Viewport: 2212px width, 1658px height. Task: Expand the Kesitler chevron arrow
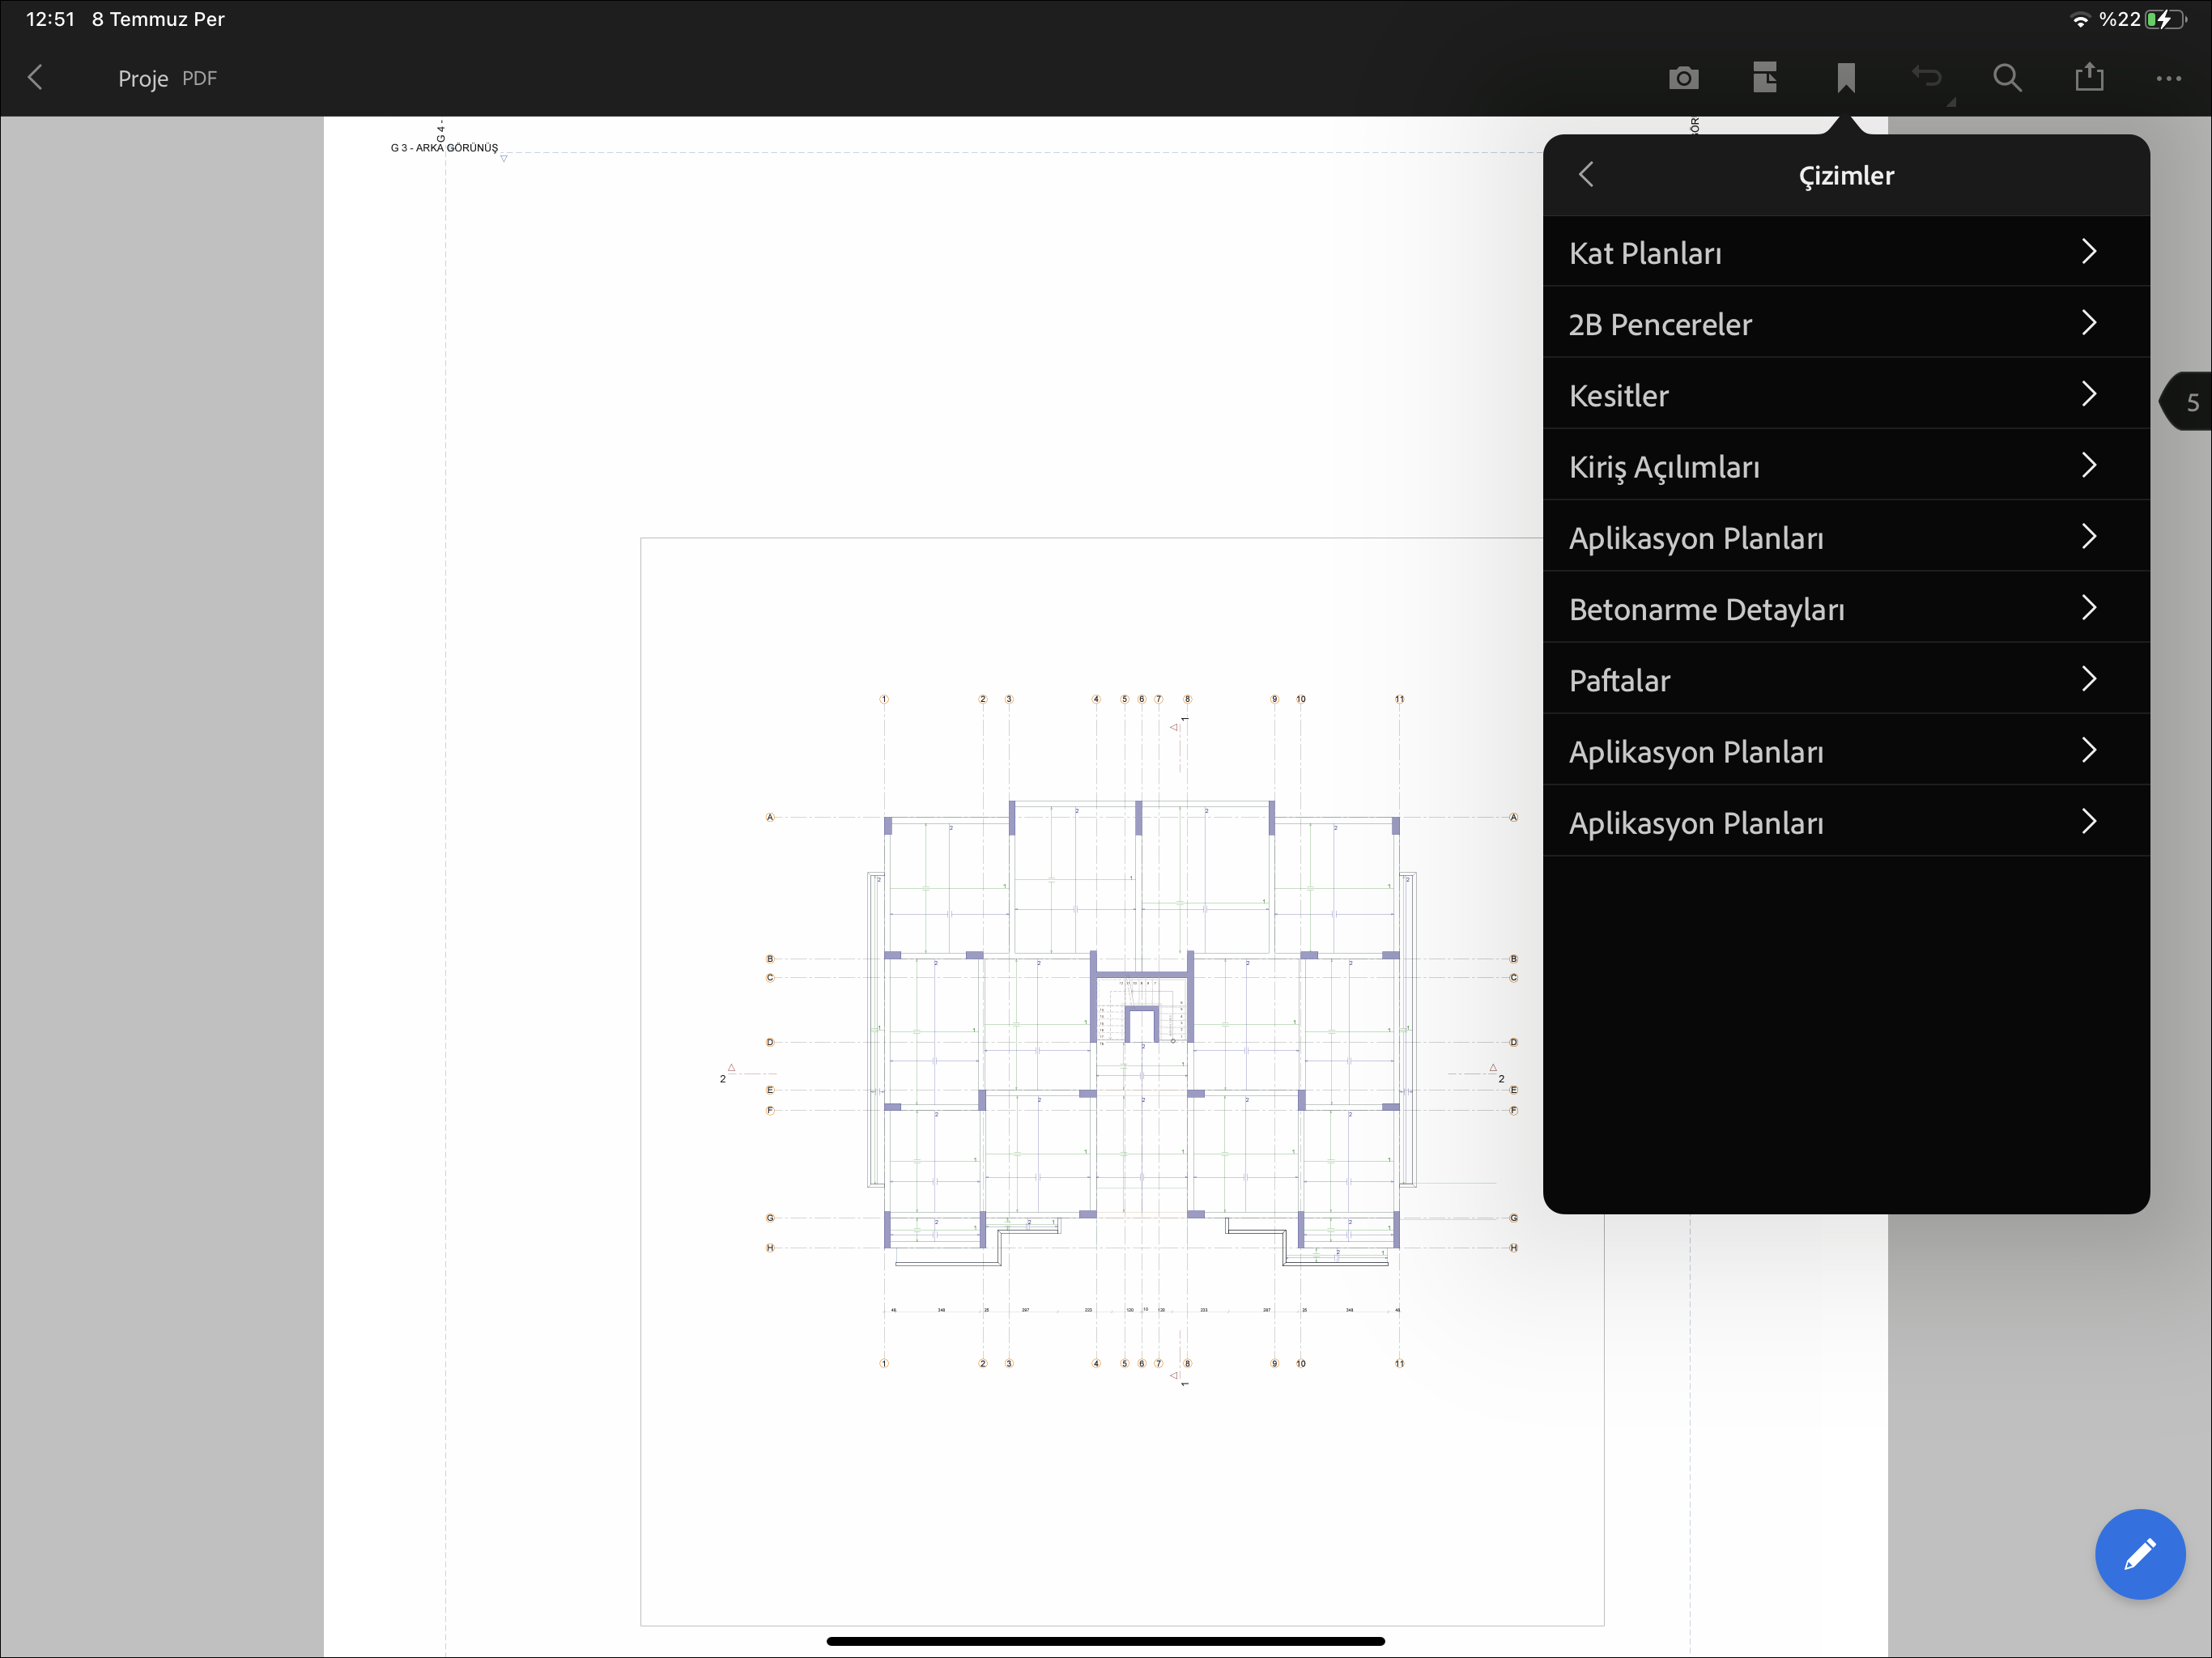2088,395
